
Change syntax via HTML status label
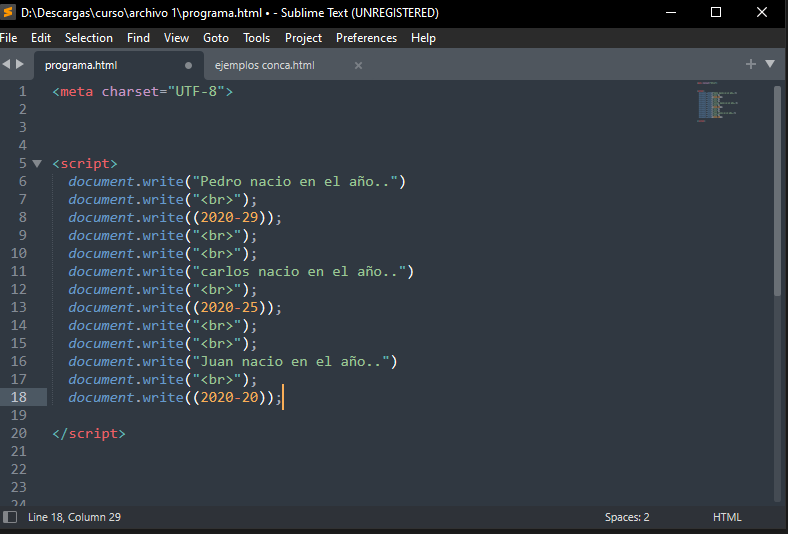coord(727,517)
